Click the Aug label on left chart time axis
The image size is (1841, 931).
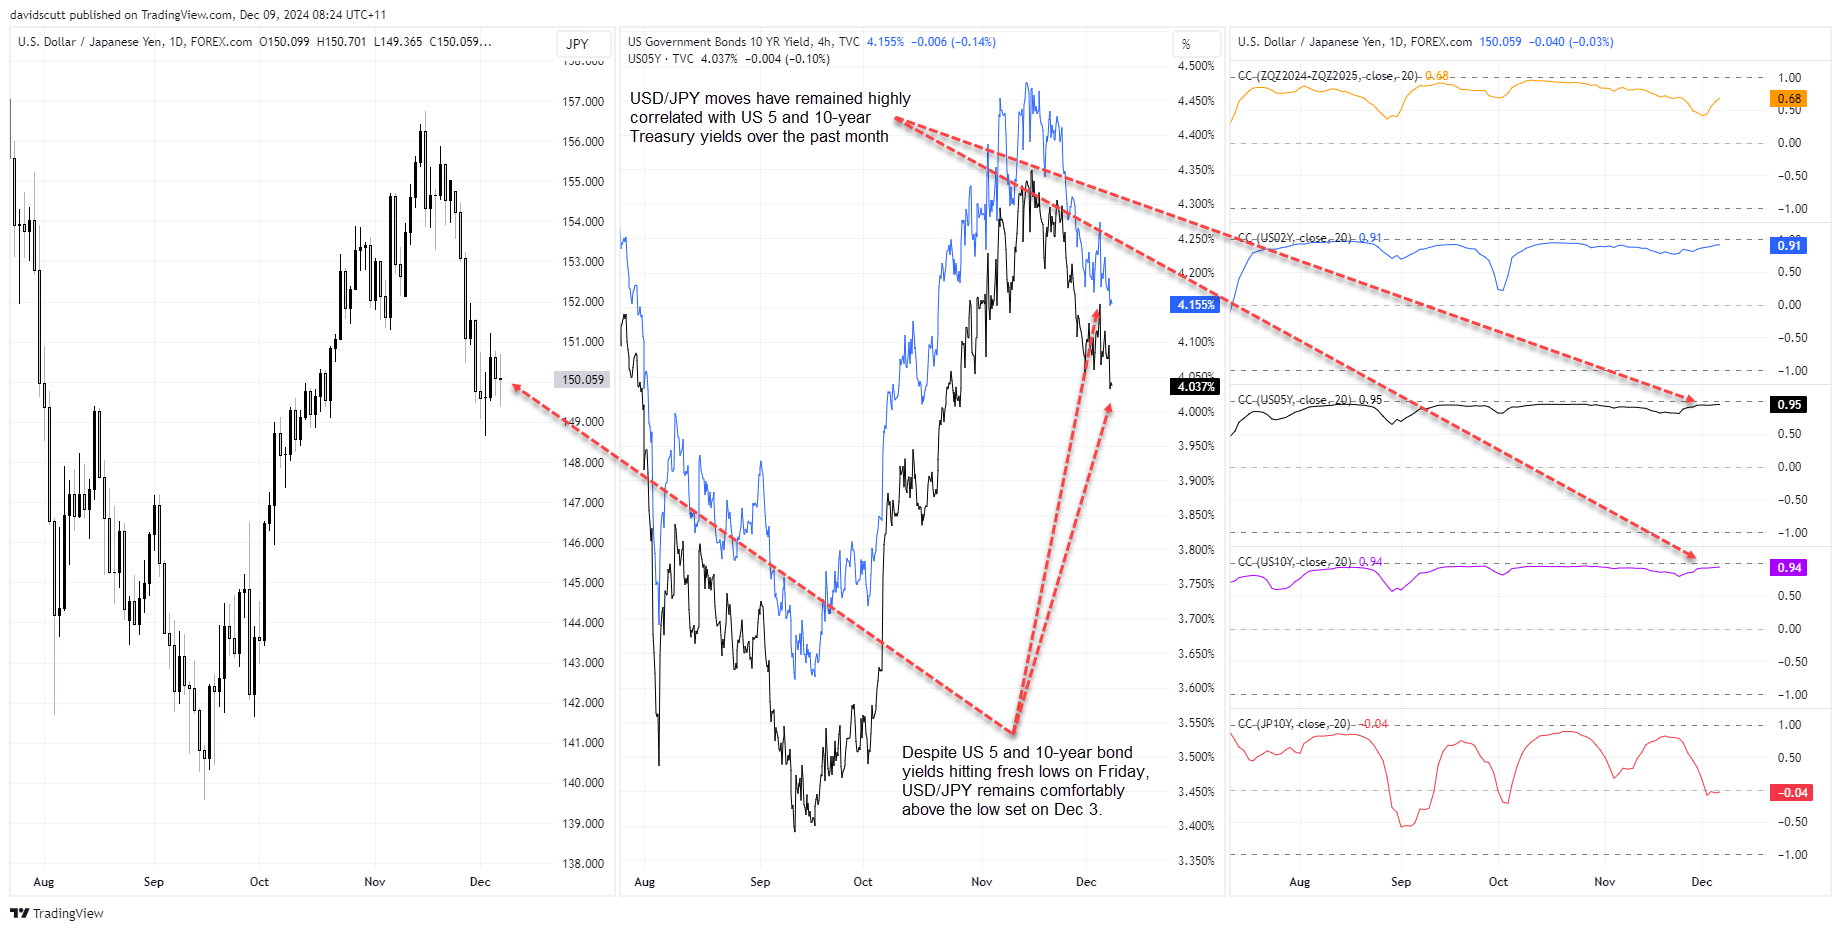(x=44, y=882)
